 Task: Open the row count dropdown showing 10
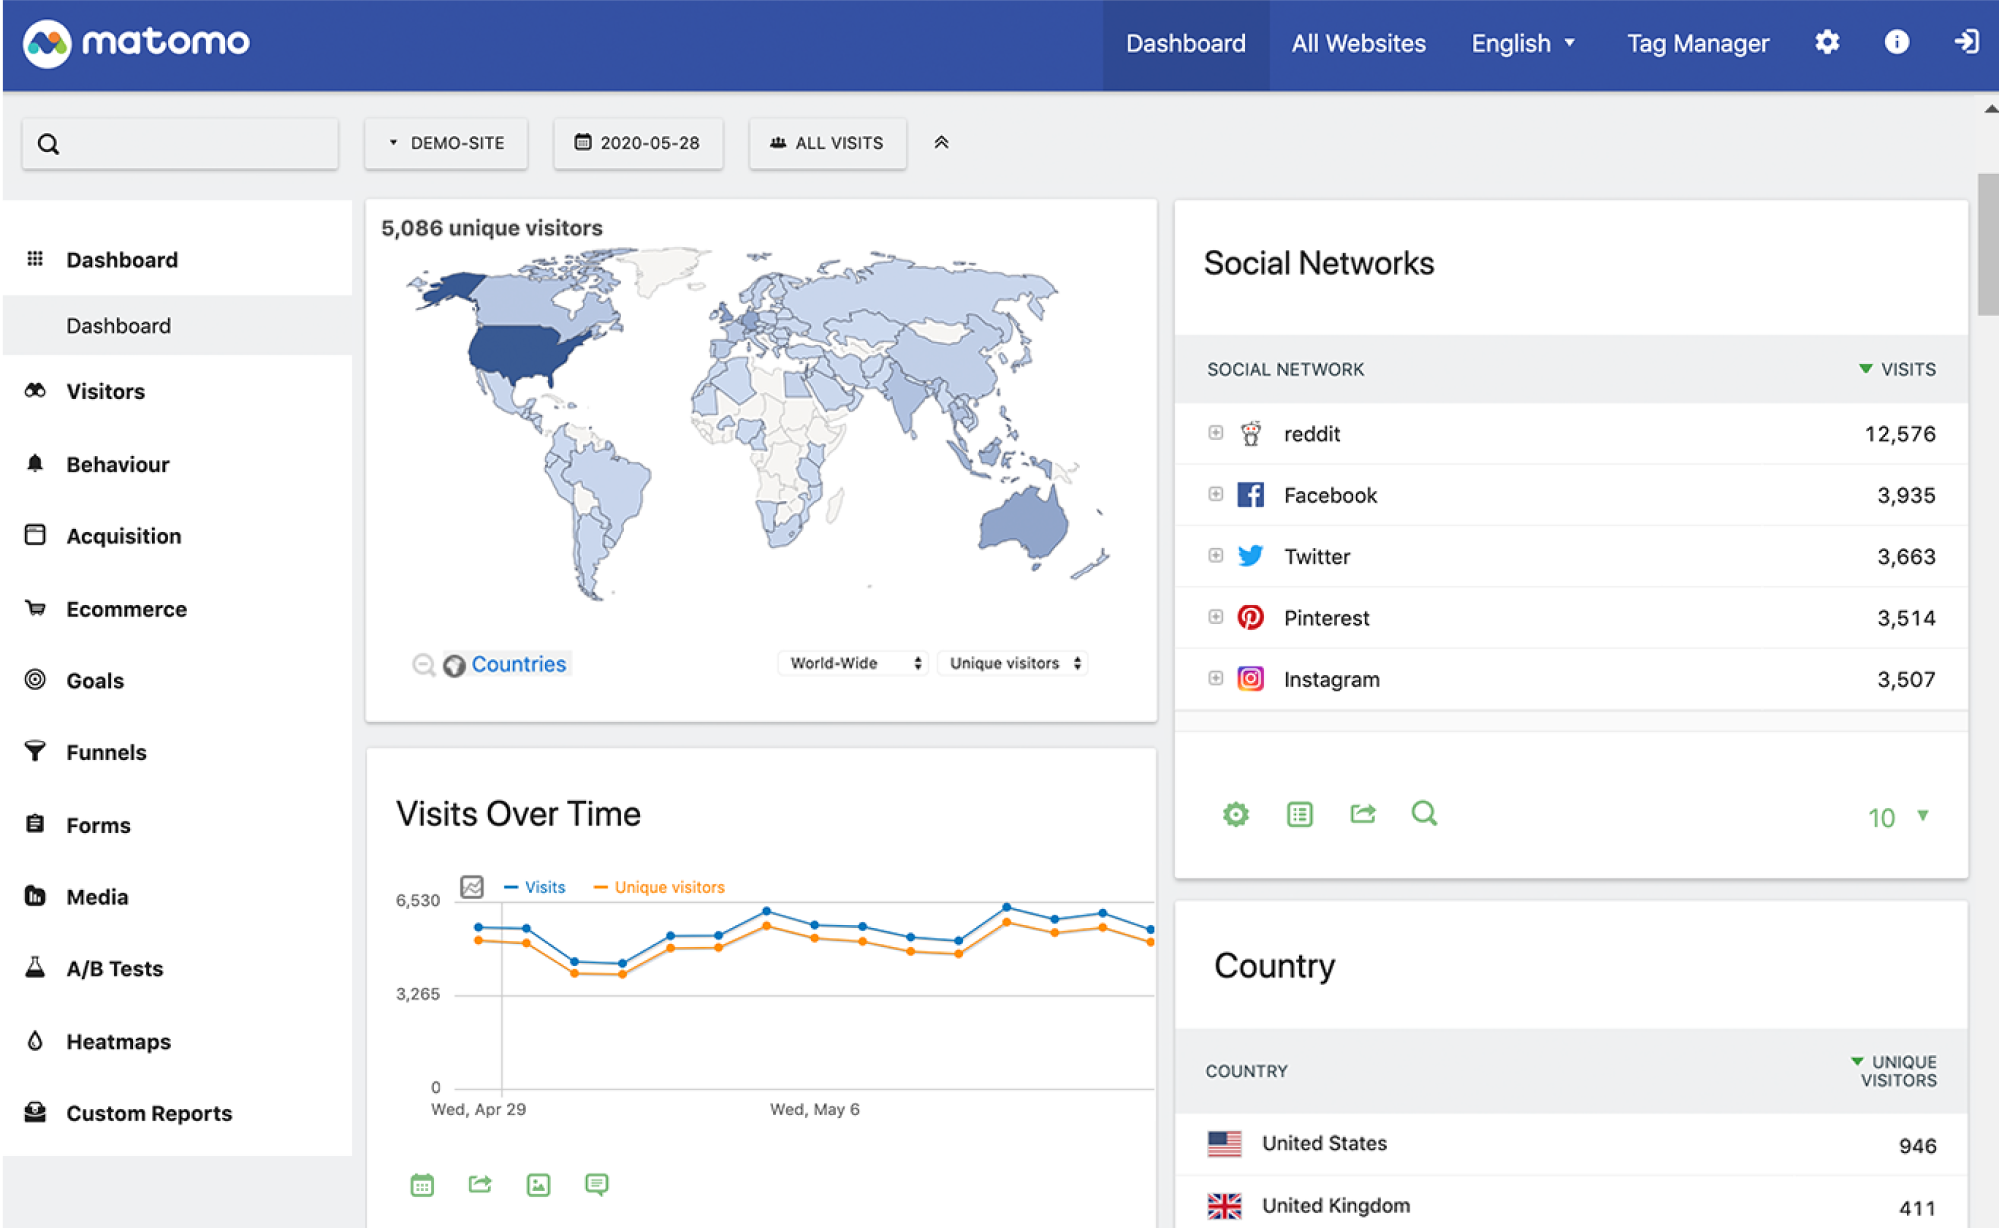click(x=1893, y=817)
